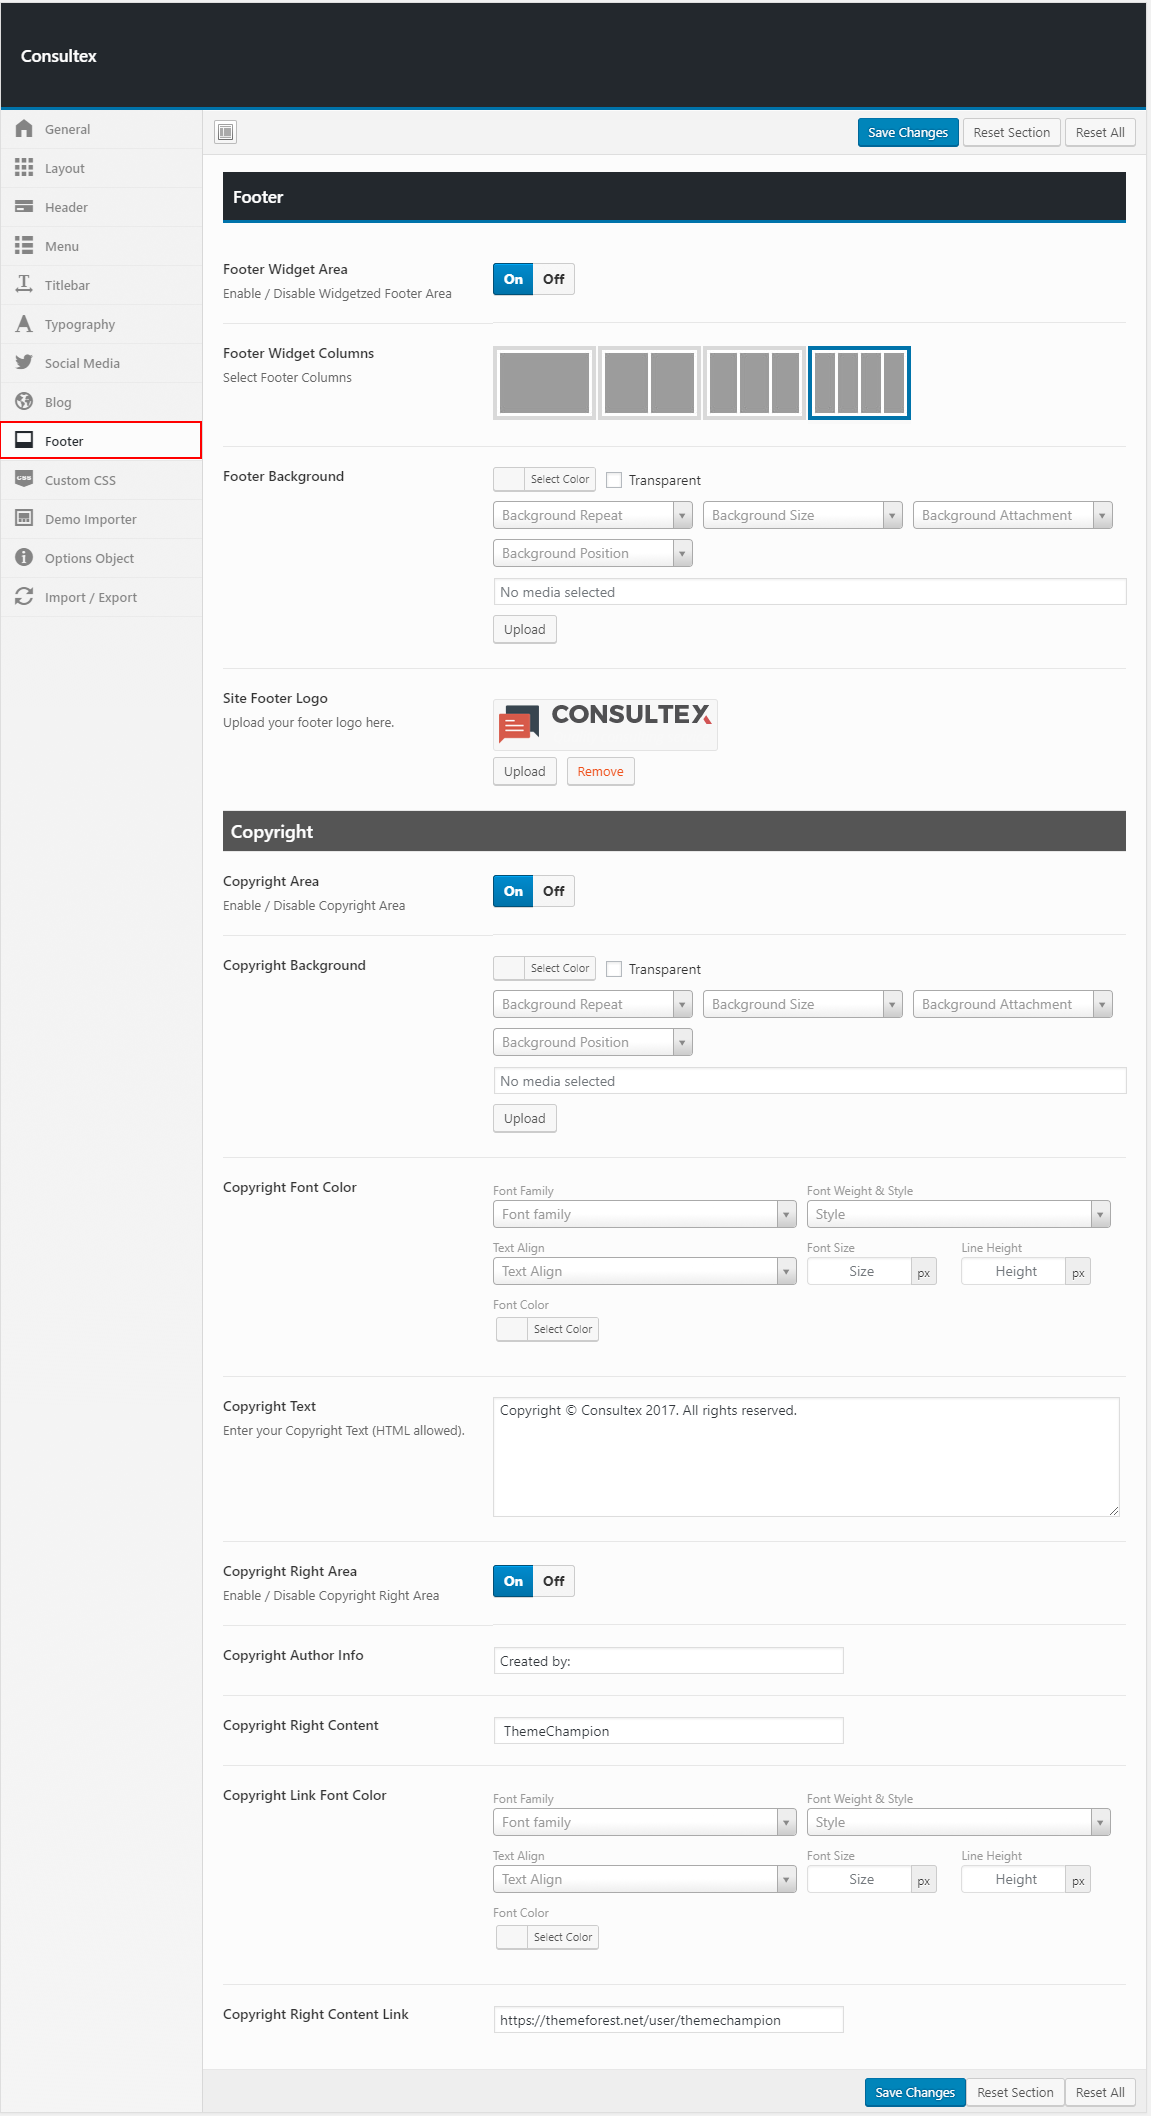The width and height of the screenshot is (1151, 2116).
Task: Click the top Save Changes button
Action: point(907,133)
